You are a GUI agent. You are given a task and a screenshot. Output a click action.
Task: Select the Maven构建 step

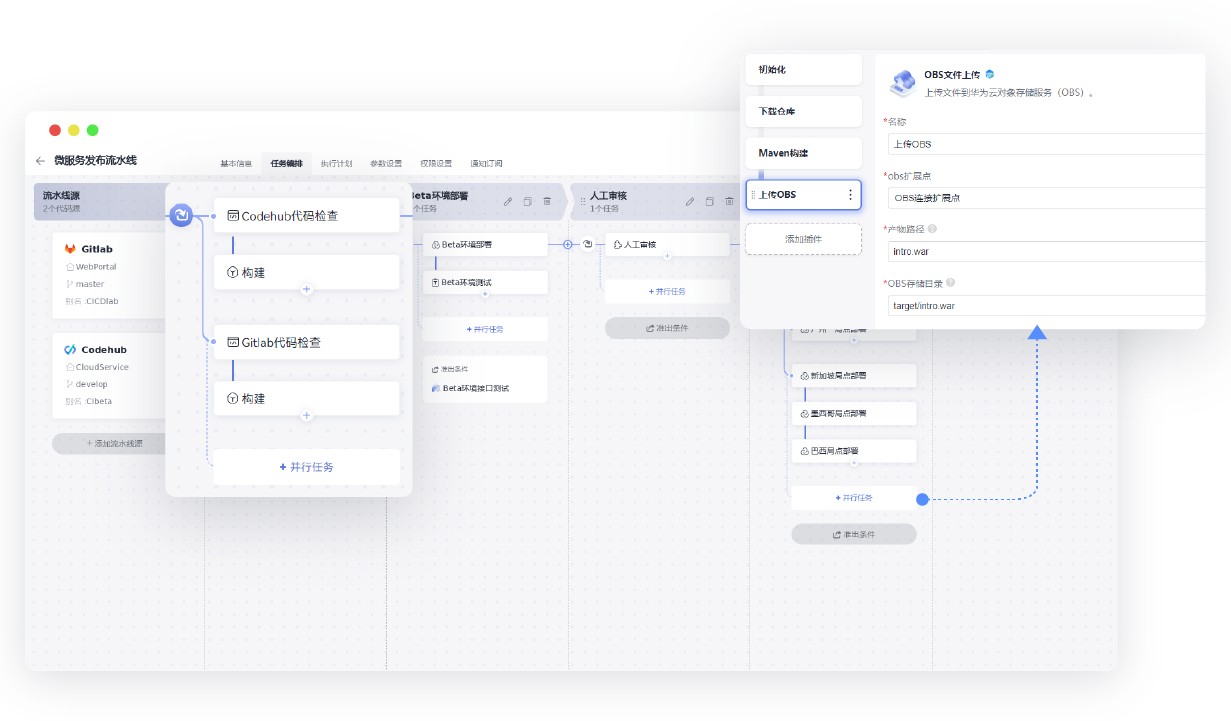(x=803, y=153)
